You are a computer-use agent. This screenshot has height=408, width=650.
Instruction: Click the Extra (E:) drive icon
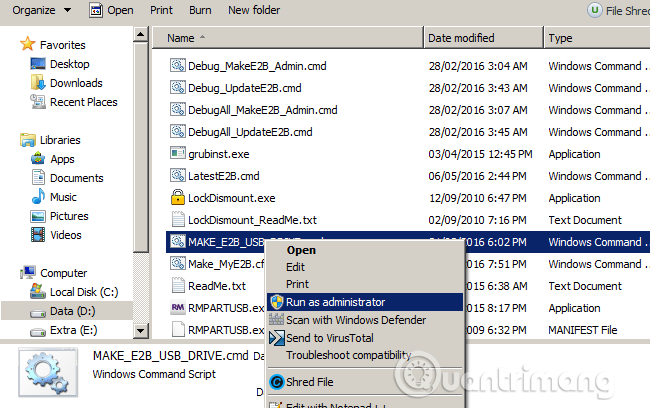click(x=38, y=332)
